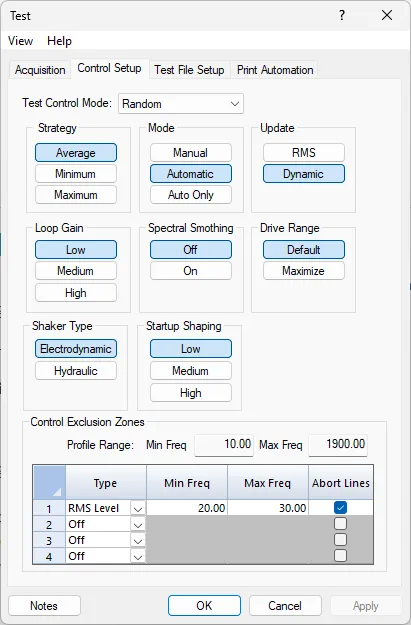Open the Help menu
411x625 pixels.
tap(59, 41)
